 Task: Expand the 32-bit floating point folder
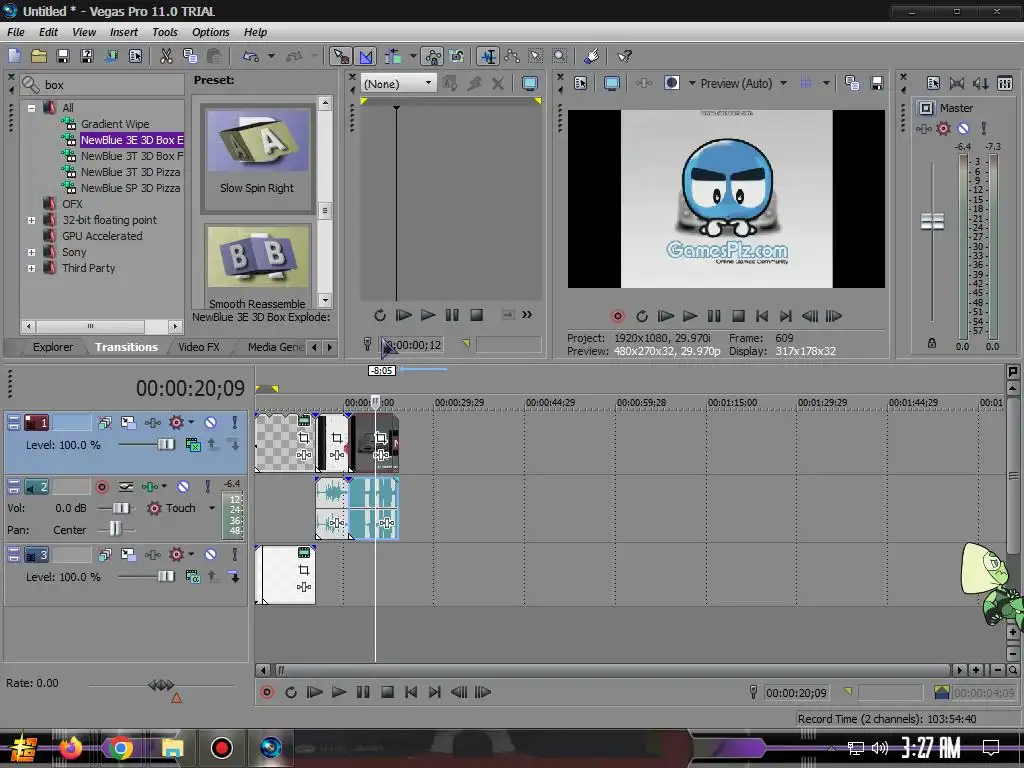coord(31,220)
